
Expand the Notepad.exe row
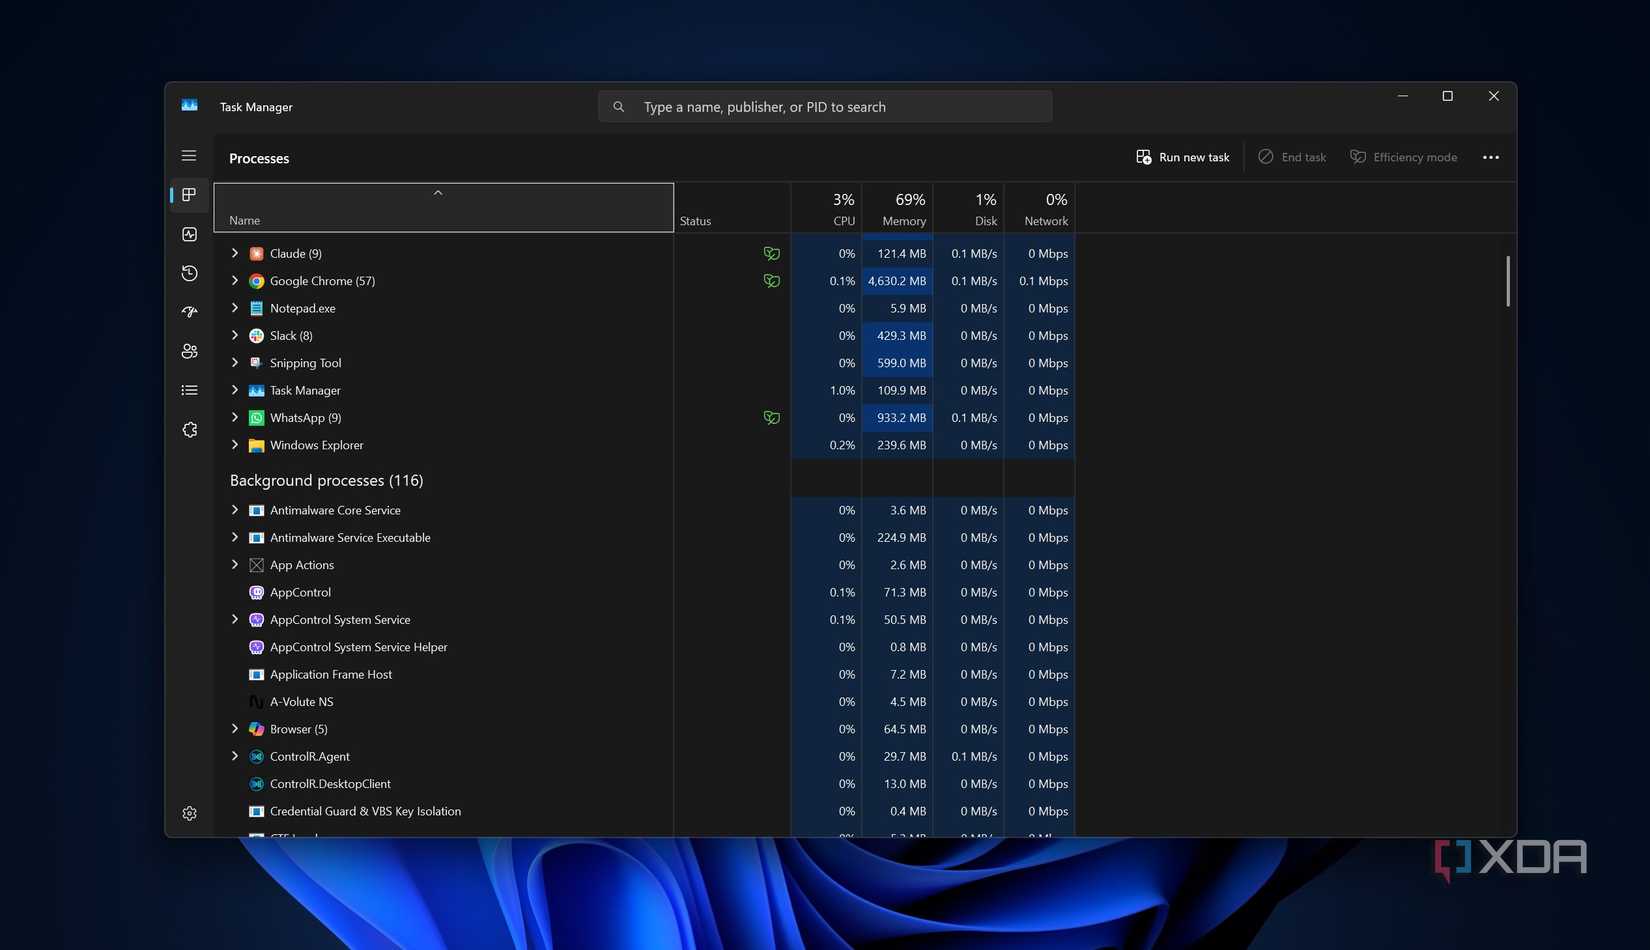[x=235, y=308]
